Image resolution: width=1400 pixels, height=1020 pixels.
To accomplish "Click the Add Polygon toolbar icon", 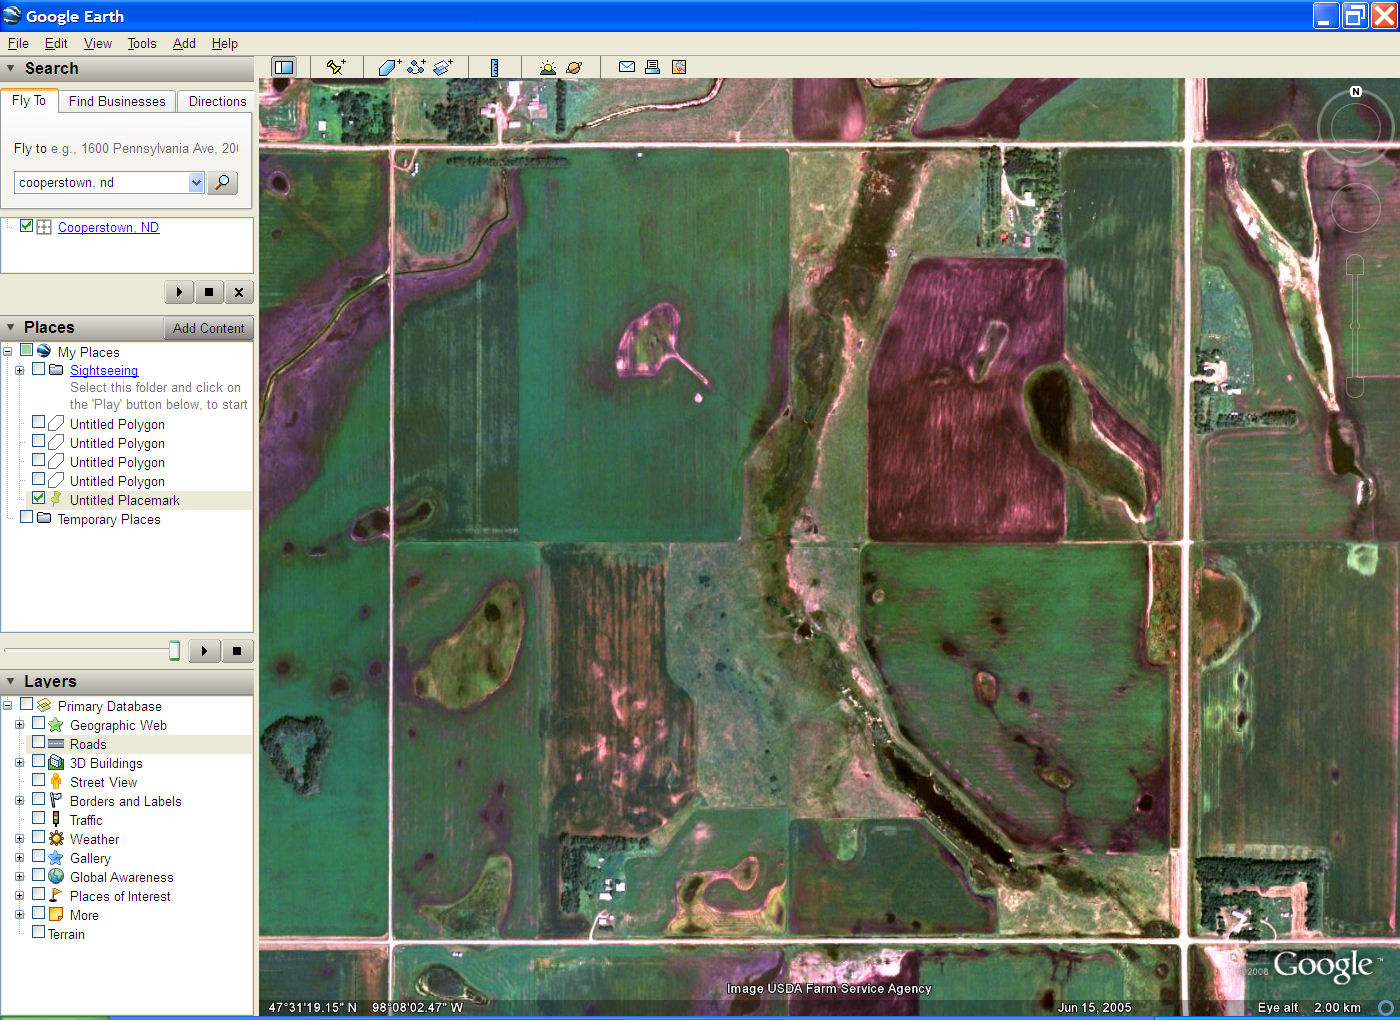I will pyautogui.click(x=389, y=67).
